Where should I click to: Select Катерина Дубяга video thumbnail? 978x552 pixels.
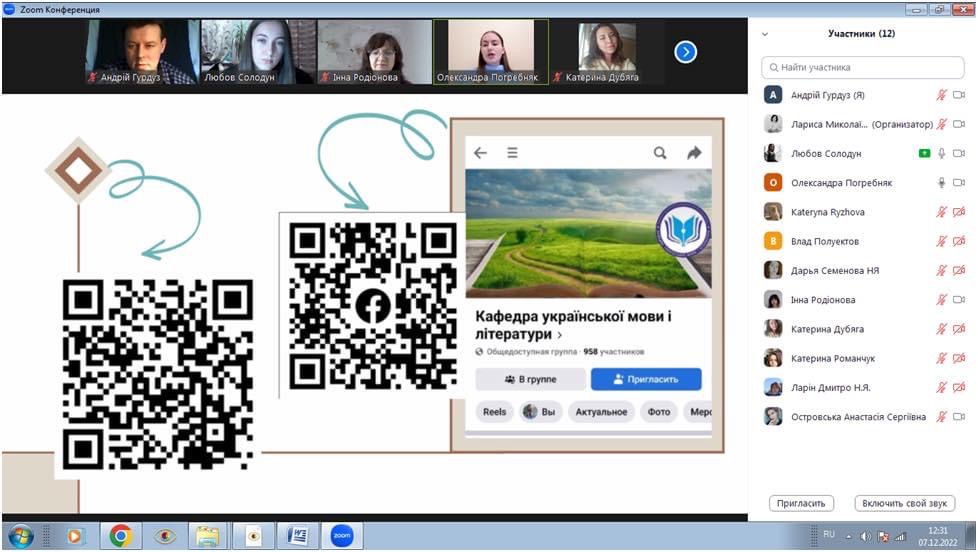(606, 52)
